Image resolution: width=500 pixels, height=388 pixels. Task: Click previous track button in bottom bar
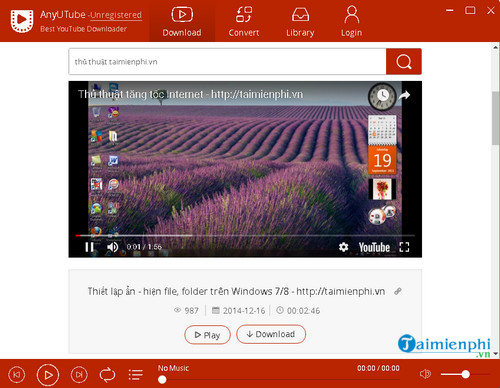[16, 375]
